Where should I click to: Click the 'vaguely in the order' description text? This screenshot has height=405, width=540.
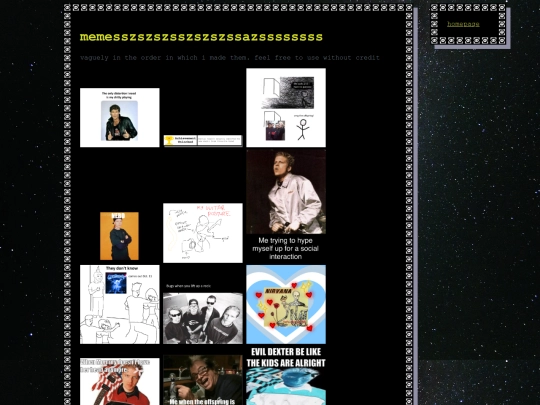tap(230, 58)
